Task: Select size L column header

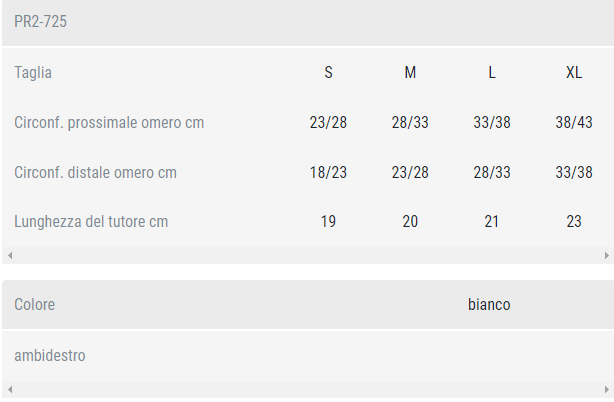Action: coord(492,72)
